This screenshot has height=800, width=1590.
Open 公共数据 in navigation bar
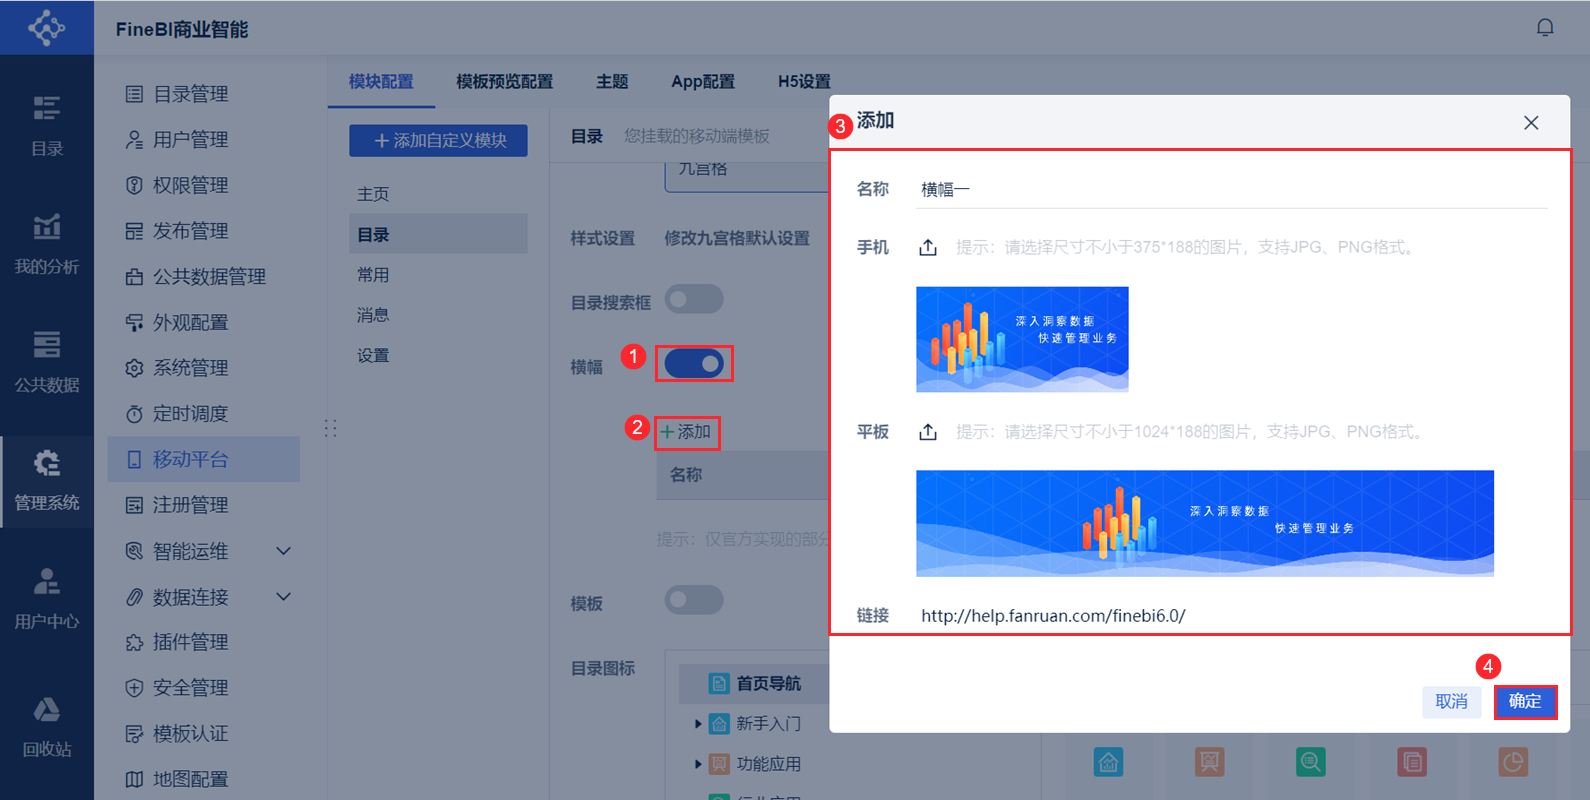[47, 362]
